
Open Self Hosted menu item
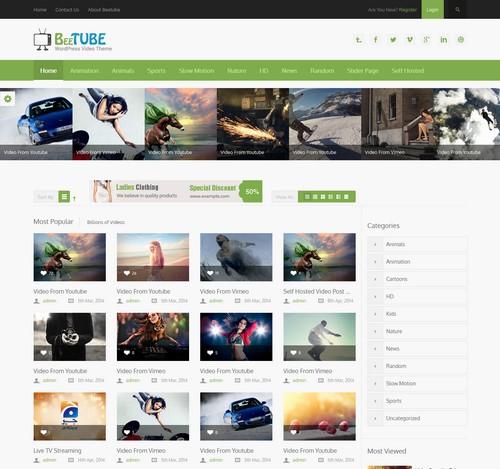pyautogui.click(x=408, y=71)
